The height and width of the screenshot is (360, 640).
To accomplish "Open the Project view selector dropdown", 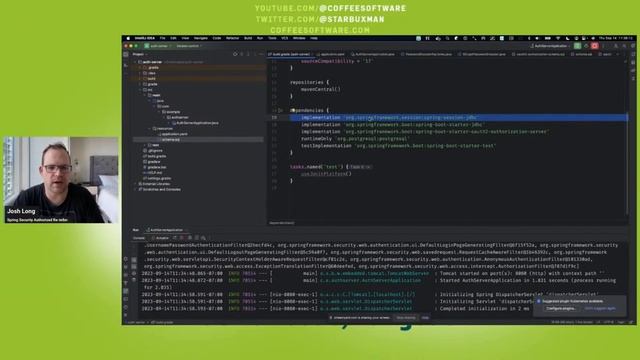I will point(140,54).
